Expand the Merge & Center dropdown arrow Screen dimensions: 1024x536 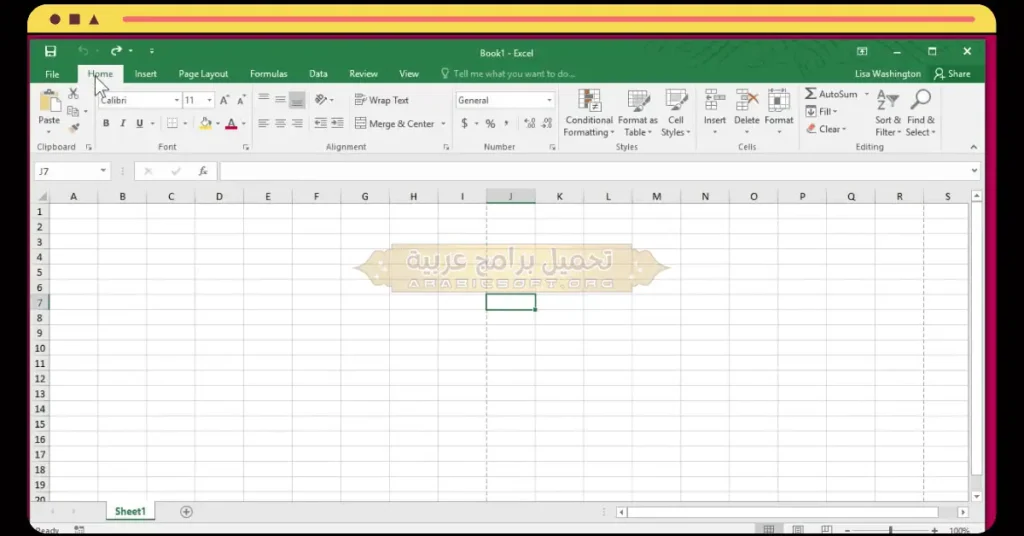pos(443,123)
